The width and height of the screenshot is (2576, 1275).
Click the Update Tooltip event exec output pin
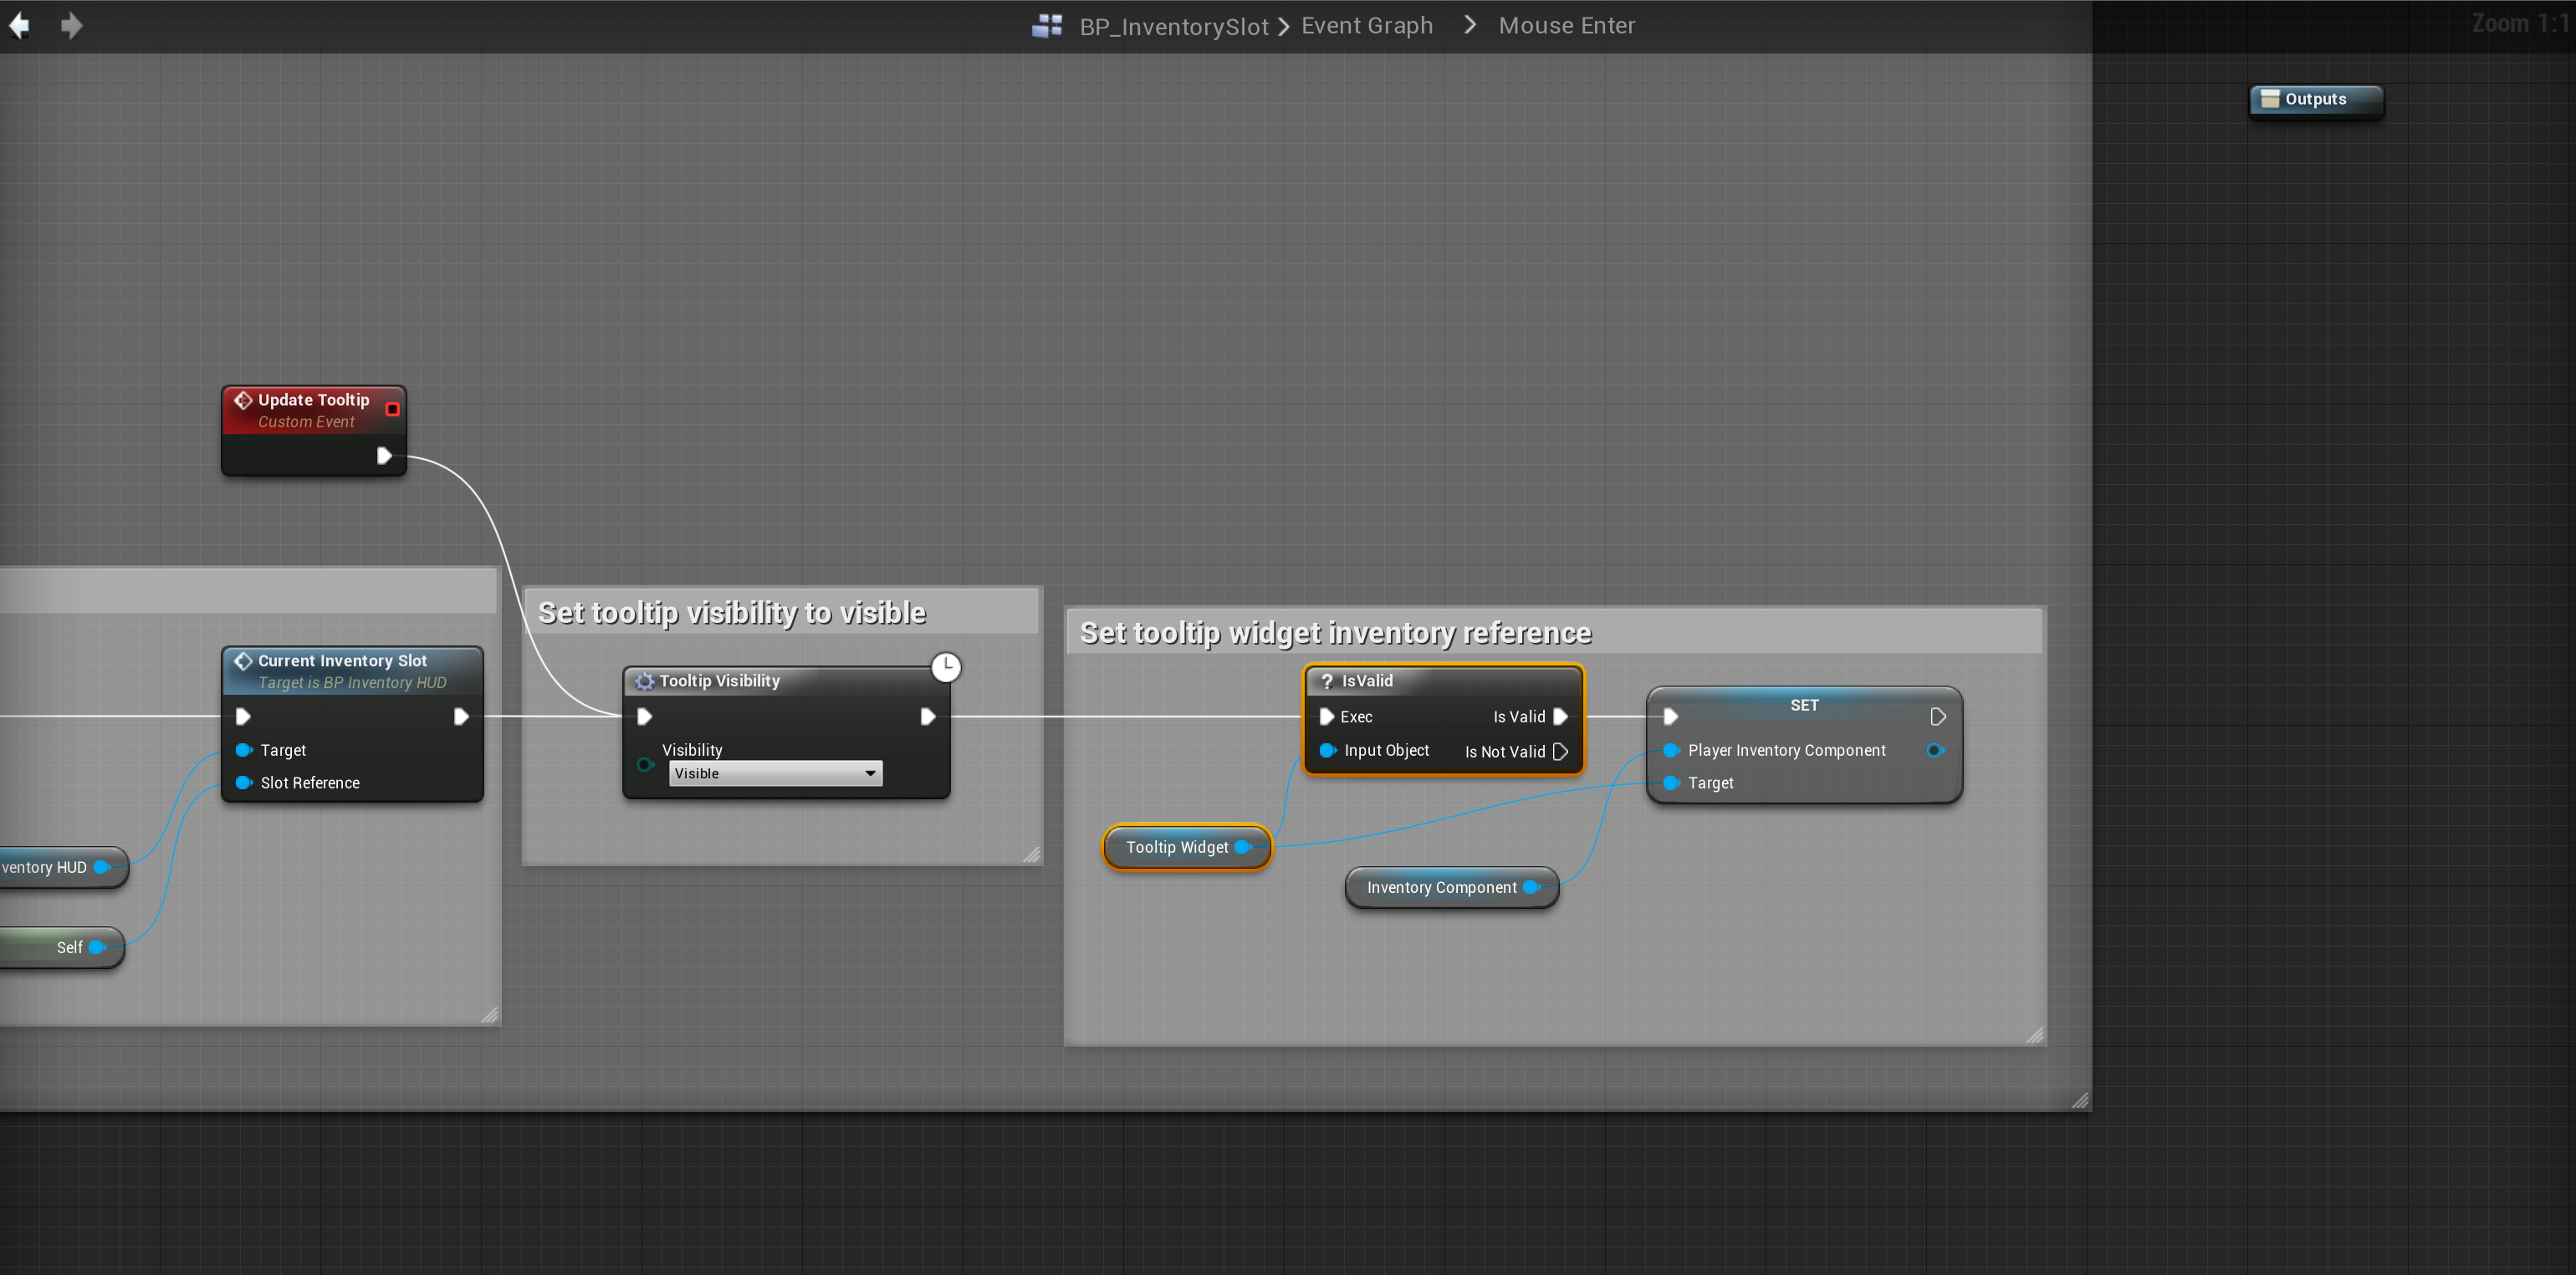click(x=384, y=456)
